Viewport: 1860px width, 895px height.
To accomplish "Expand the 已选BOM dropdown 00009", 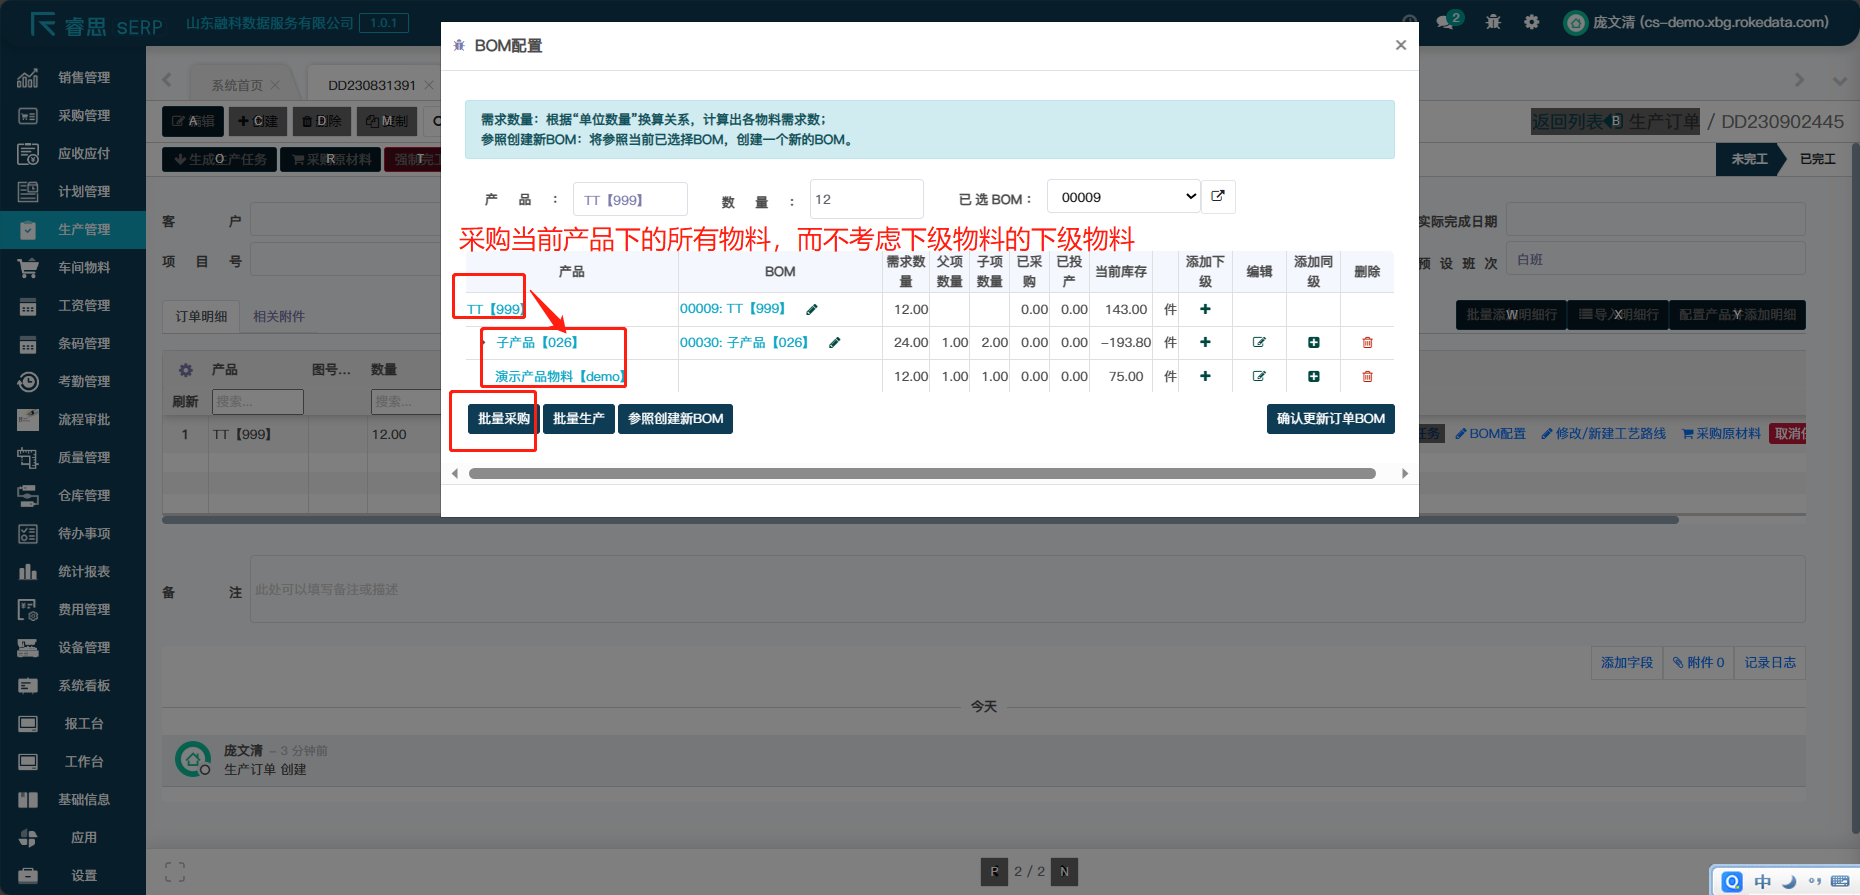I will pos(1123,197).
